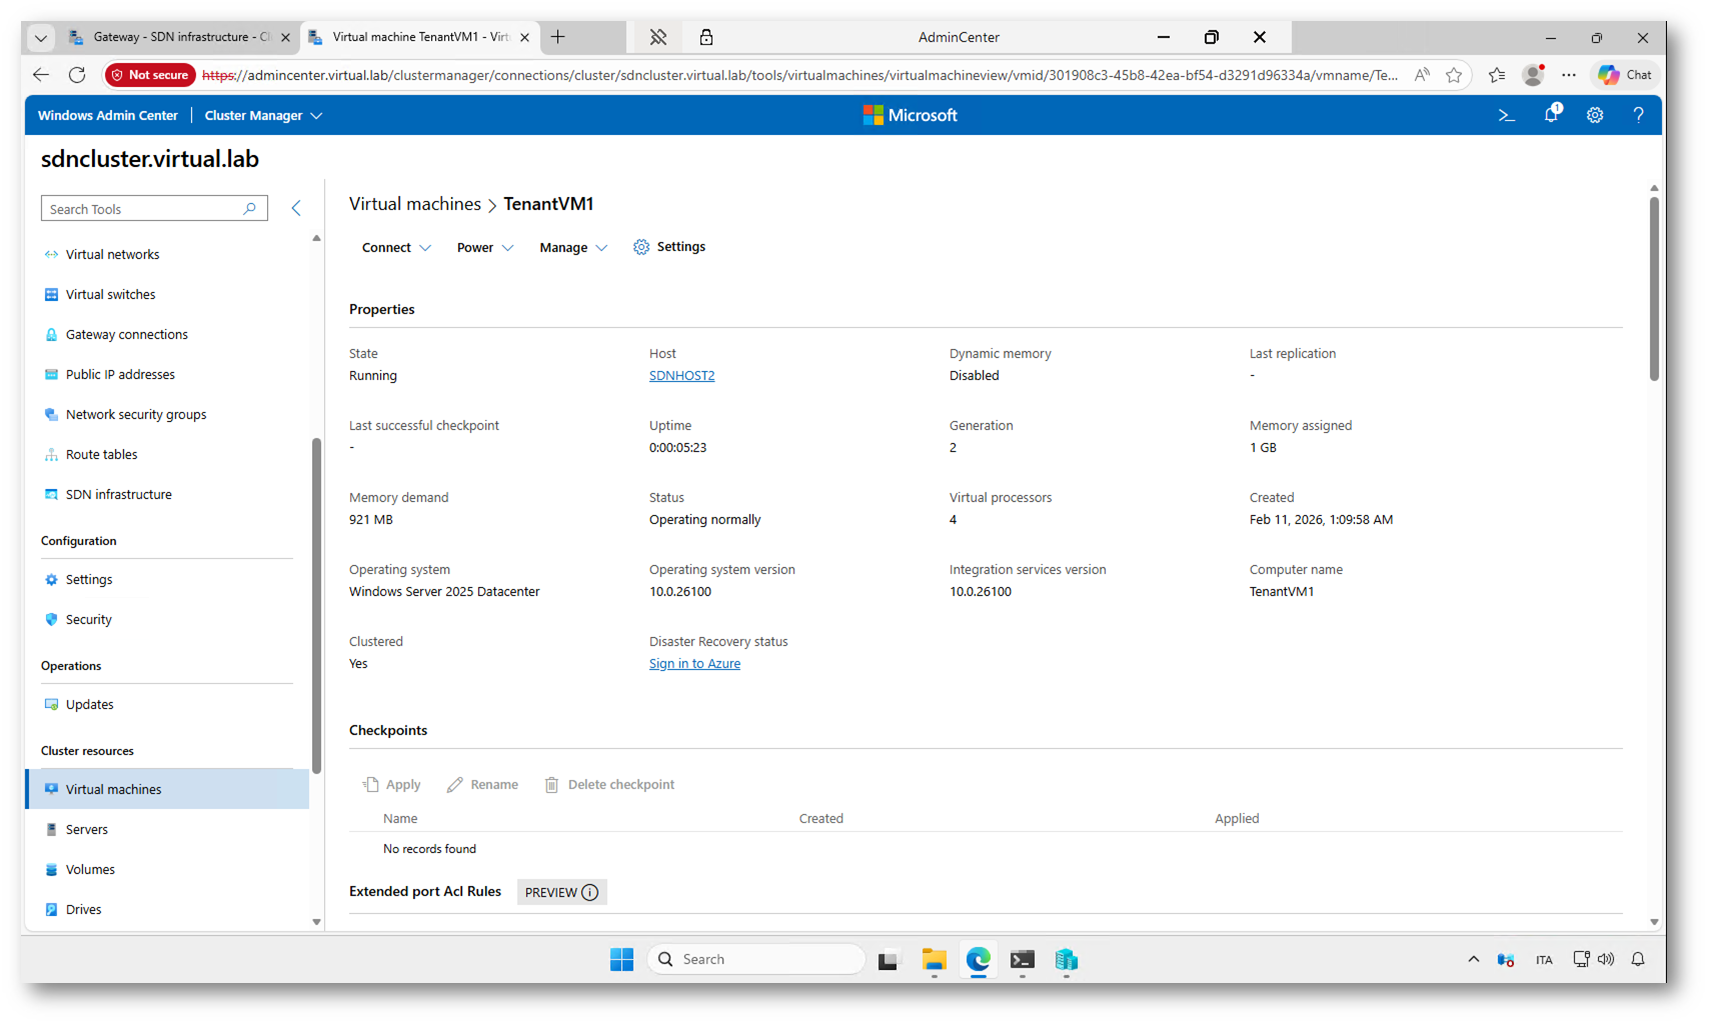Open Windows Admin Center settings gear
Screen dimensions: 1709x1025
(x=1595, y=116)
